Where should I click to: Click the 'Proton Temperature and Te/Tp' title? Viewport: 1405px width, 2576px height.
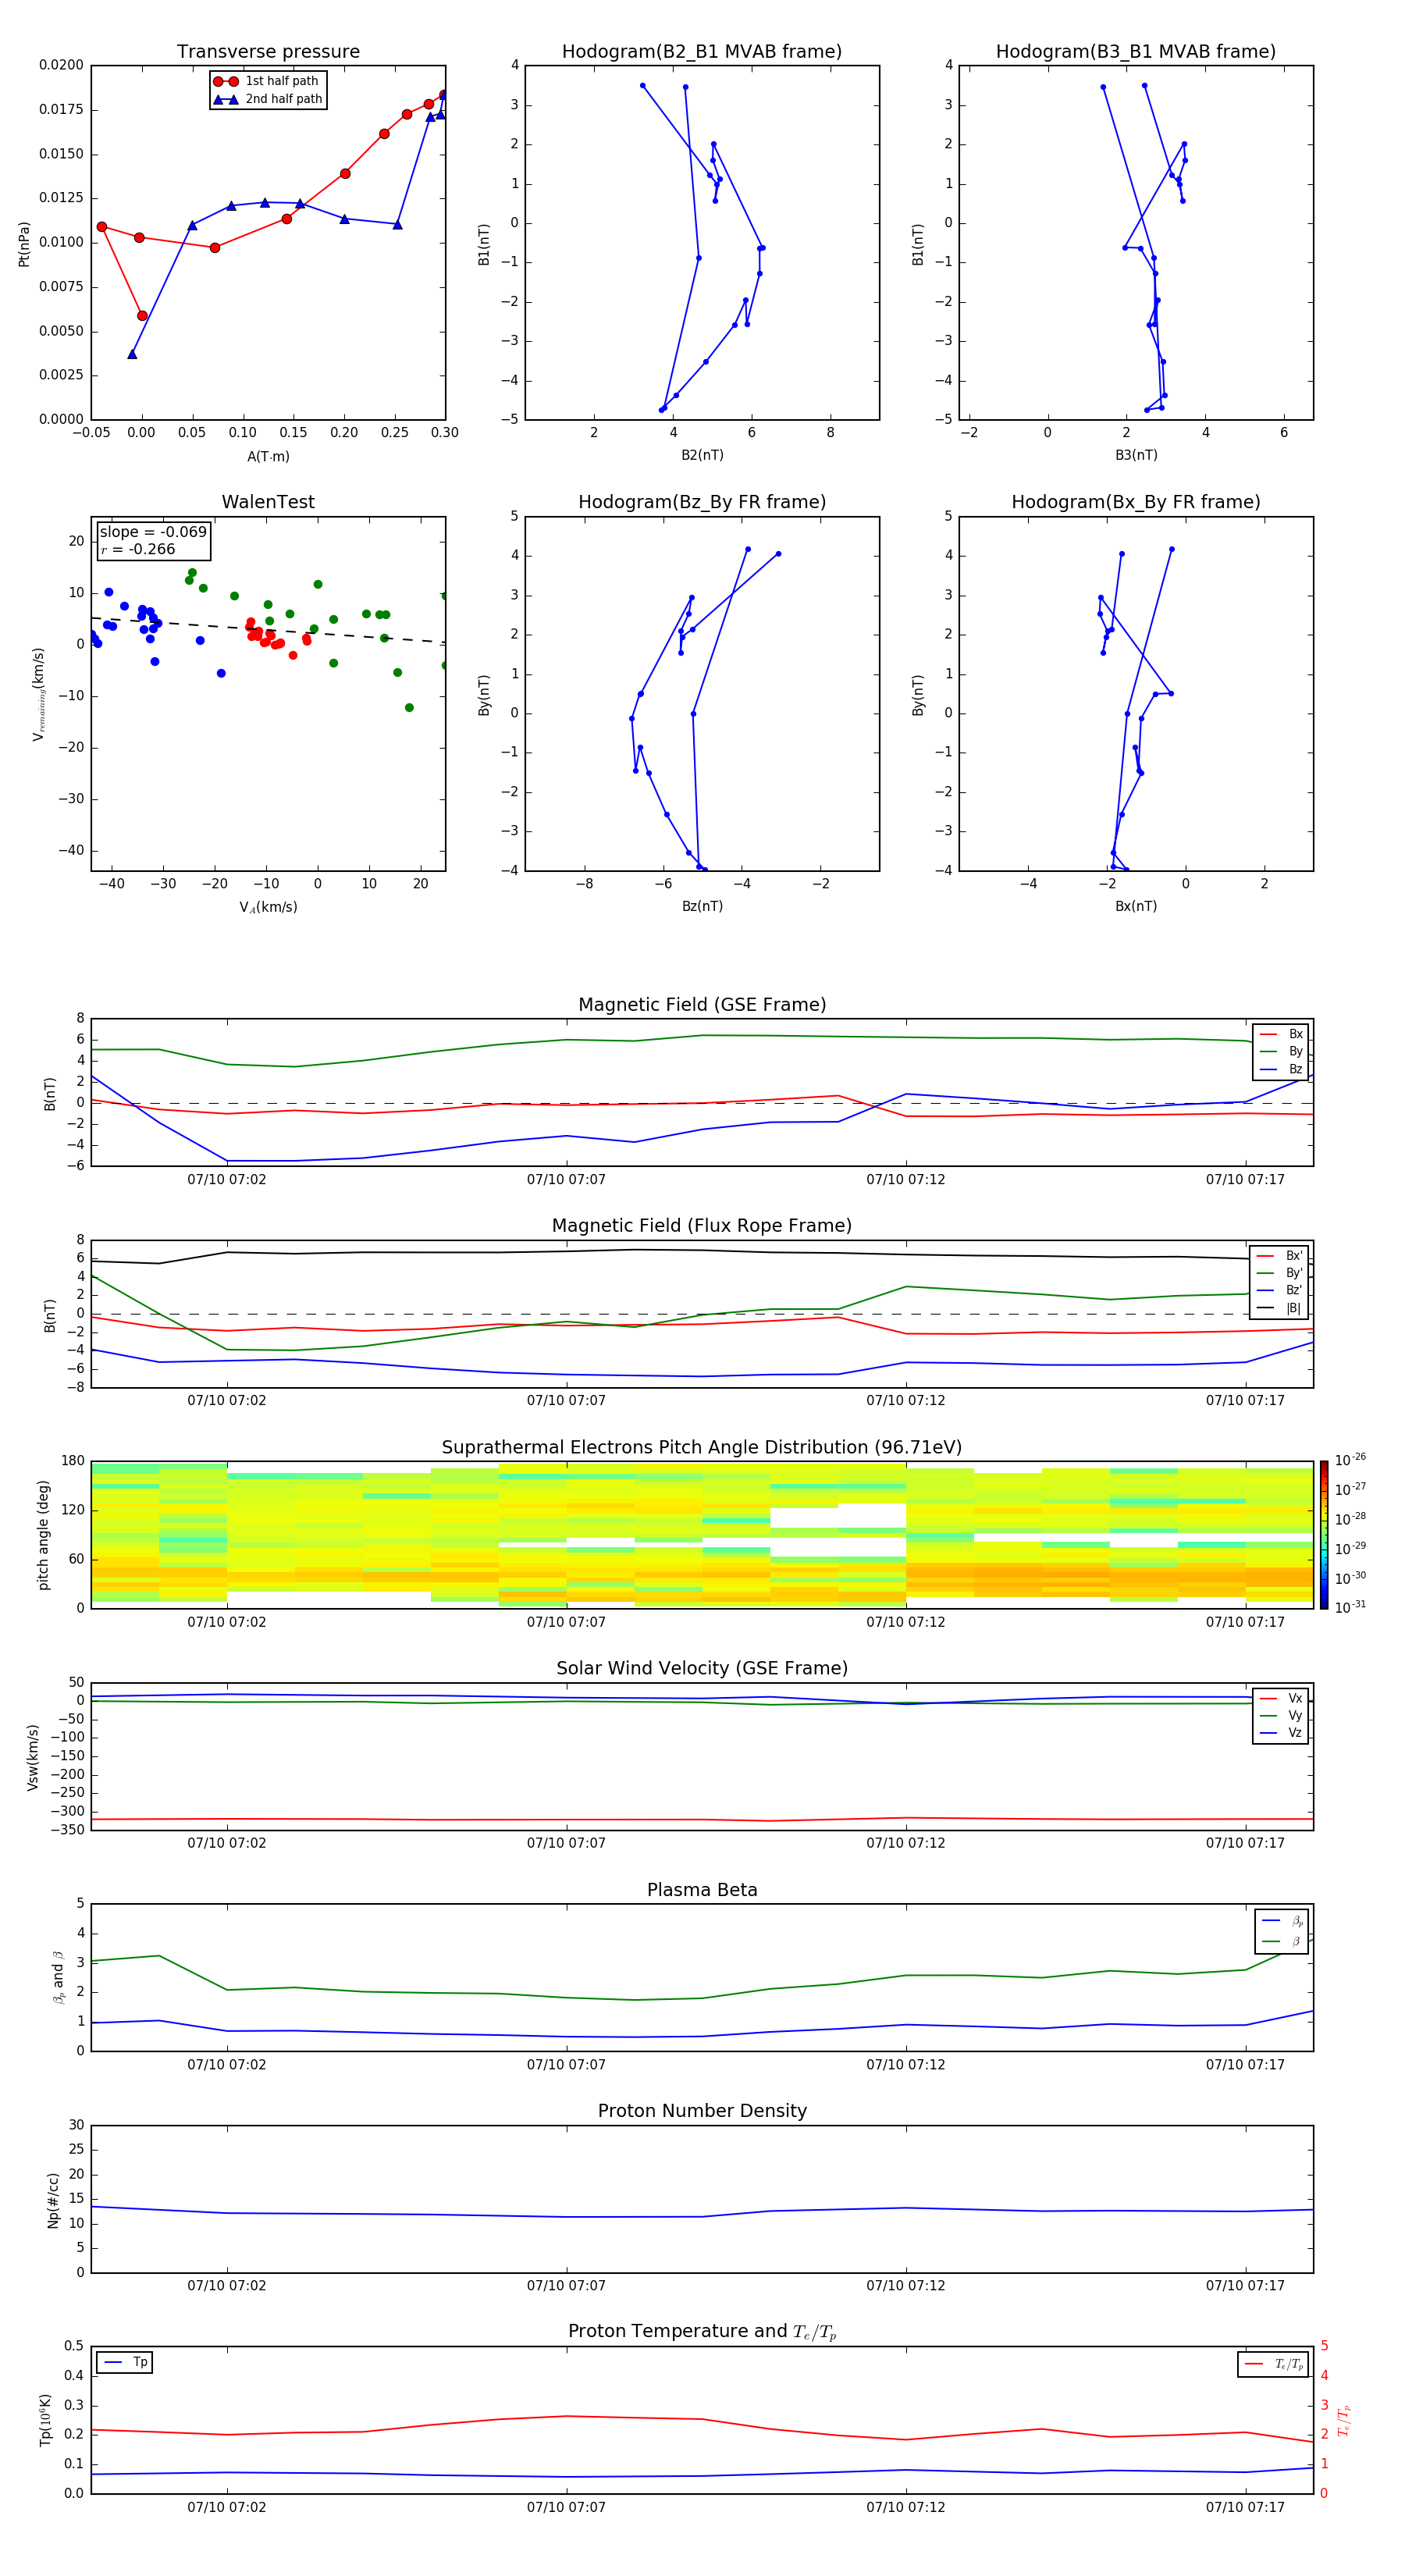pyautogui.click(x=702, y=2332)
